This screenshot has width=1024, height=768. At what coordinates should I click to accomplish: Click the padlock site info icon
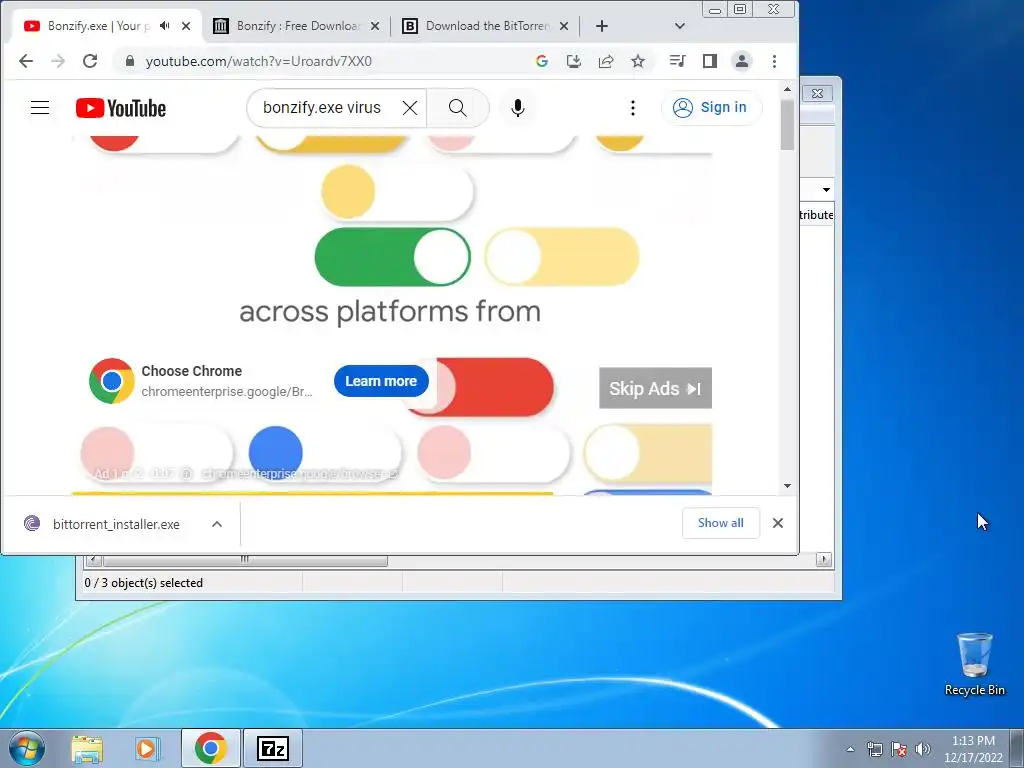[129, 61]
